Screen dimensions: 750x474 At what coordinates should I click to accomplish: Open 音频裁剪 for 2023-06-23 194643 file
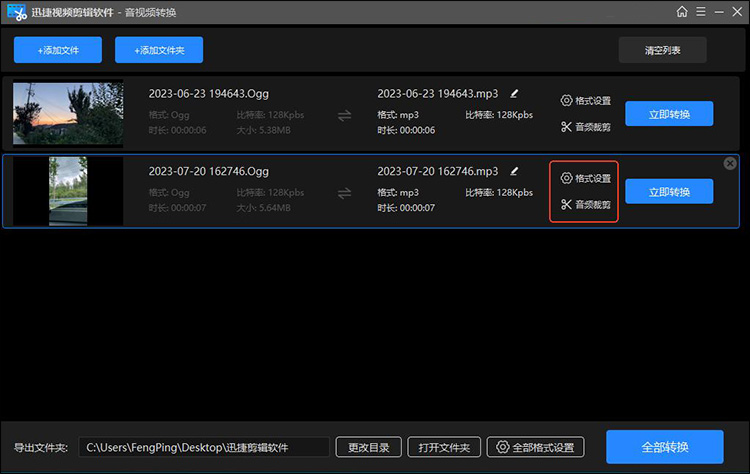coord(585,127)
